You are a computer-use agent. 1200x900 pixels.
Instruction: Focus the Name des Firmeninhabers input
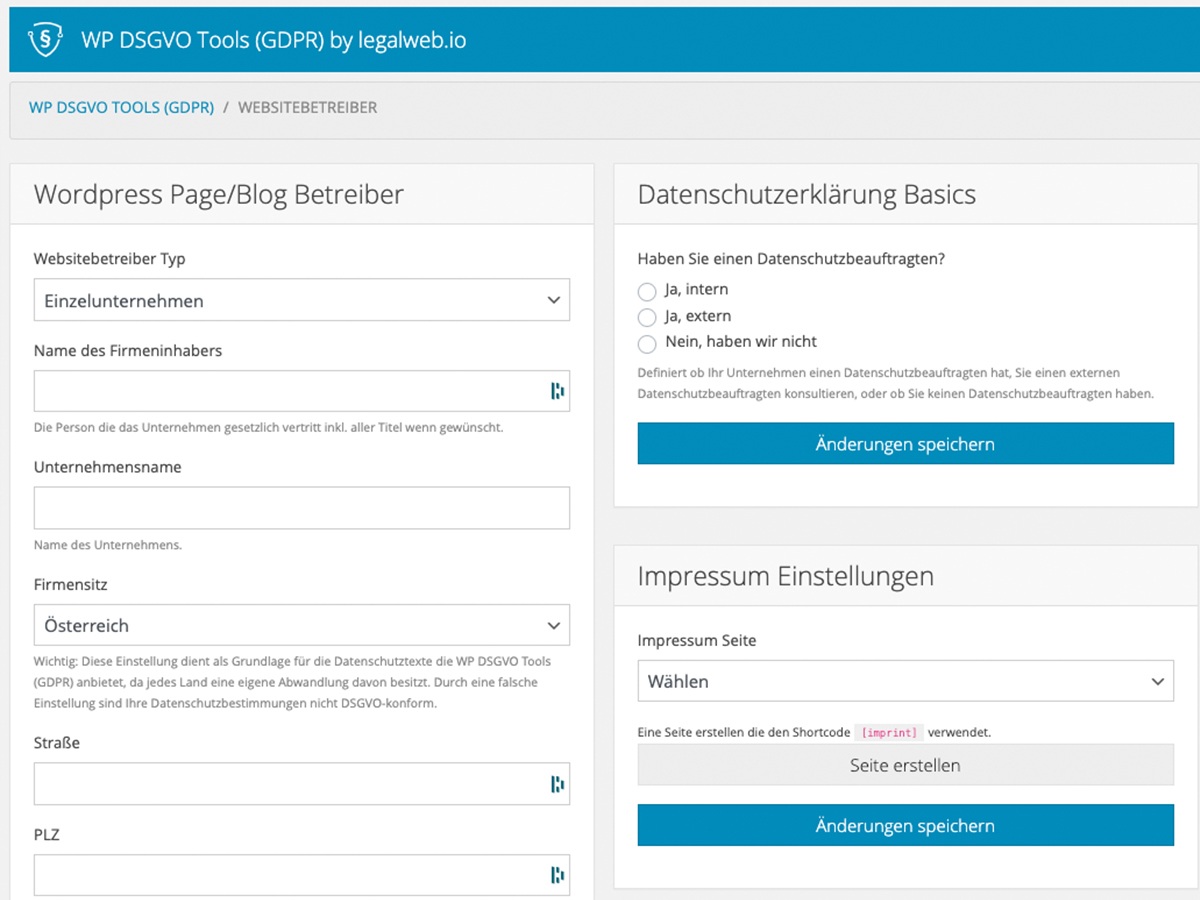(x=302, y=391)
